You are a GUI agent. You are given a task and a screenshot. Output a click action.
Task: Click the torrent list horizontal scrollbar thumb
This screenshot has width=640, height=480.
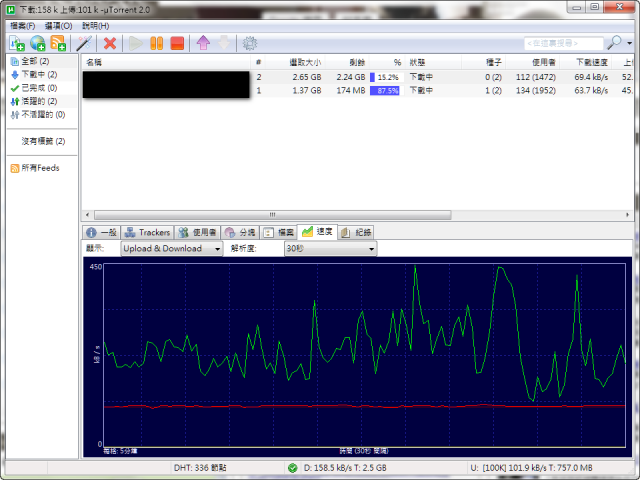click(x=273, y=215)
